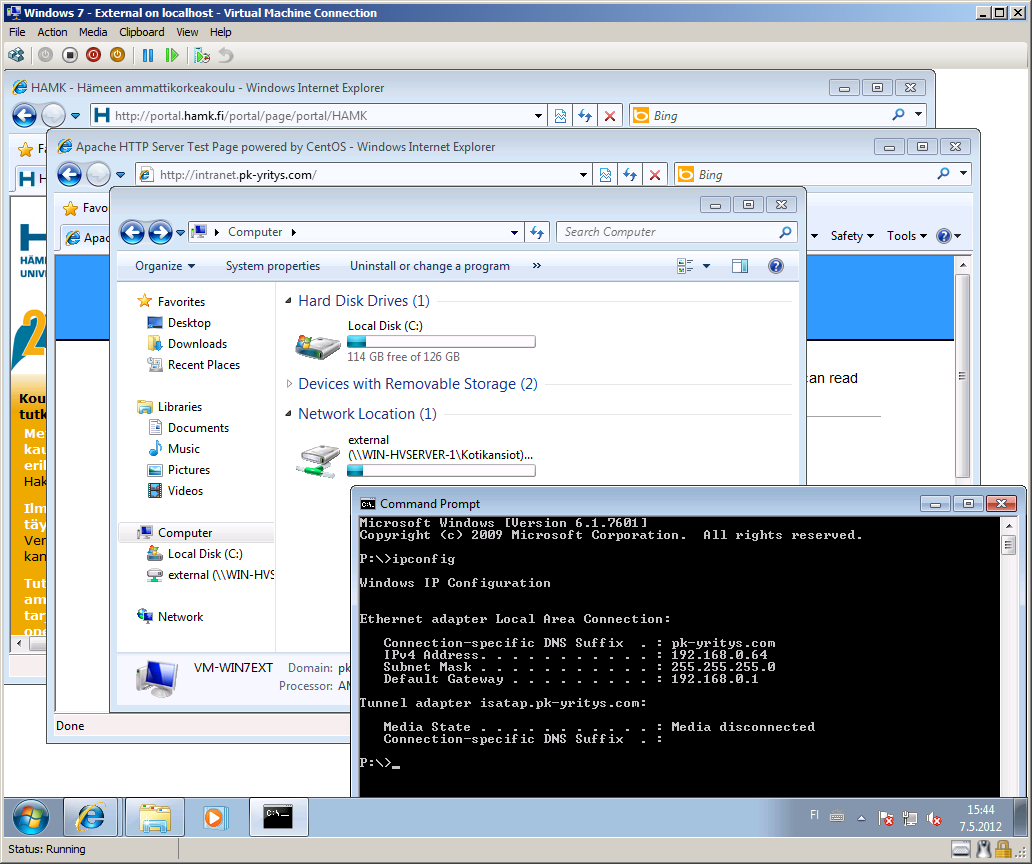The image size is (1032, 864).
Task: Click the Snapshot icon in VM toolbar
Action: coord(202,55)
